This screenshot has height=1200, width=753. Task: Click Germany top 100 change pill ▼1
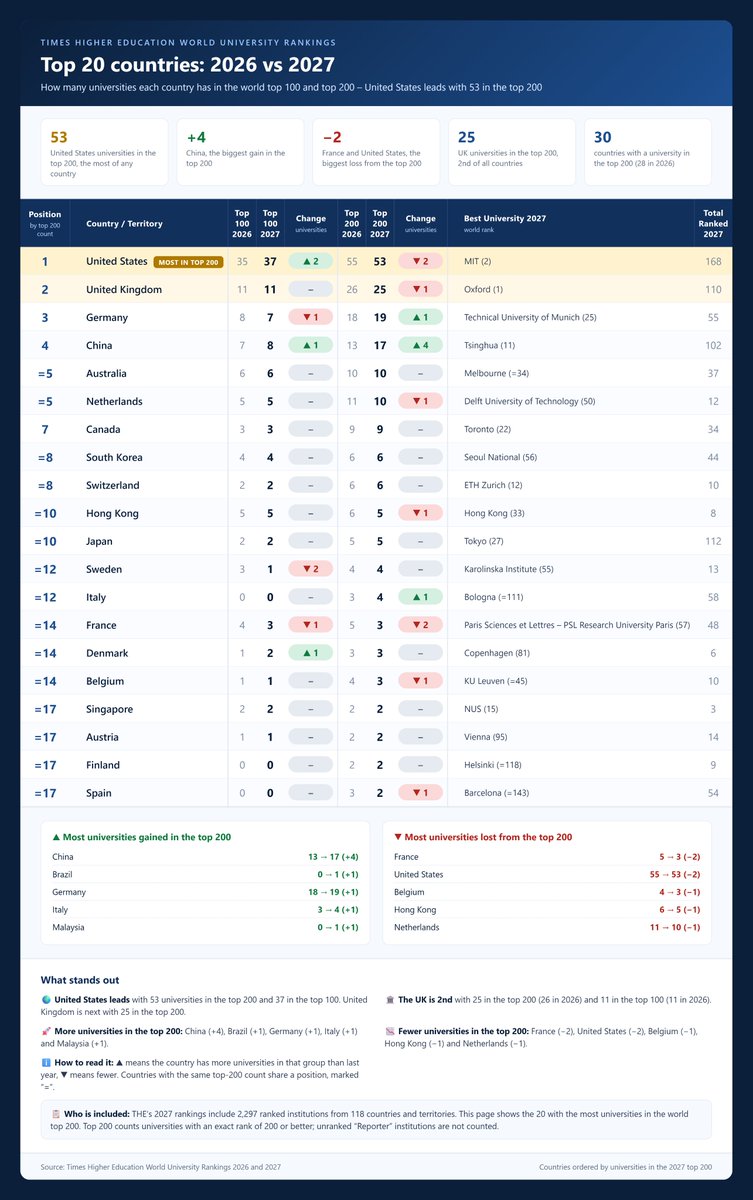click(x=311, y=317)
